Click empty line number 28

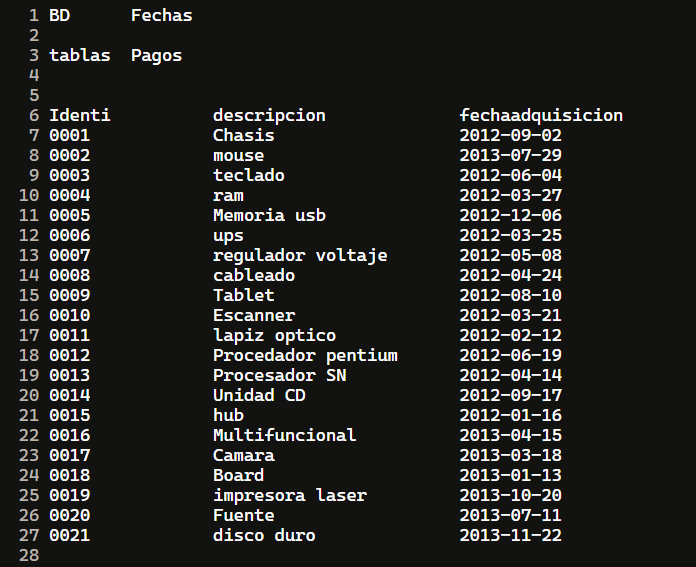29,555
